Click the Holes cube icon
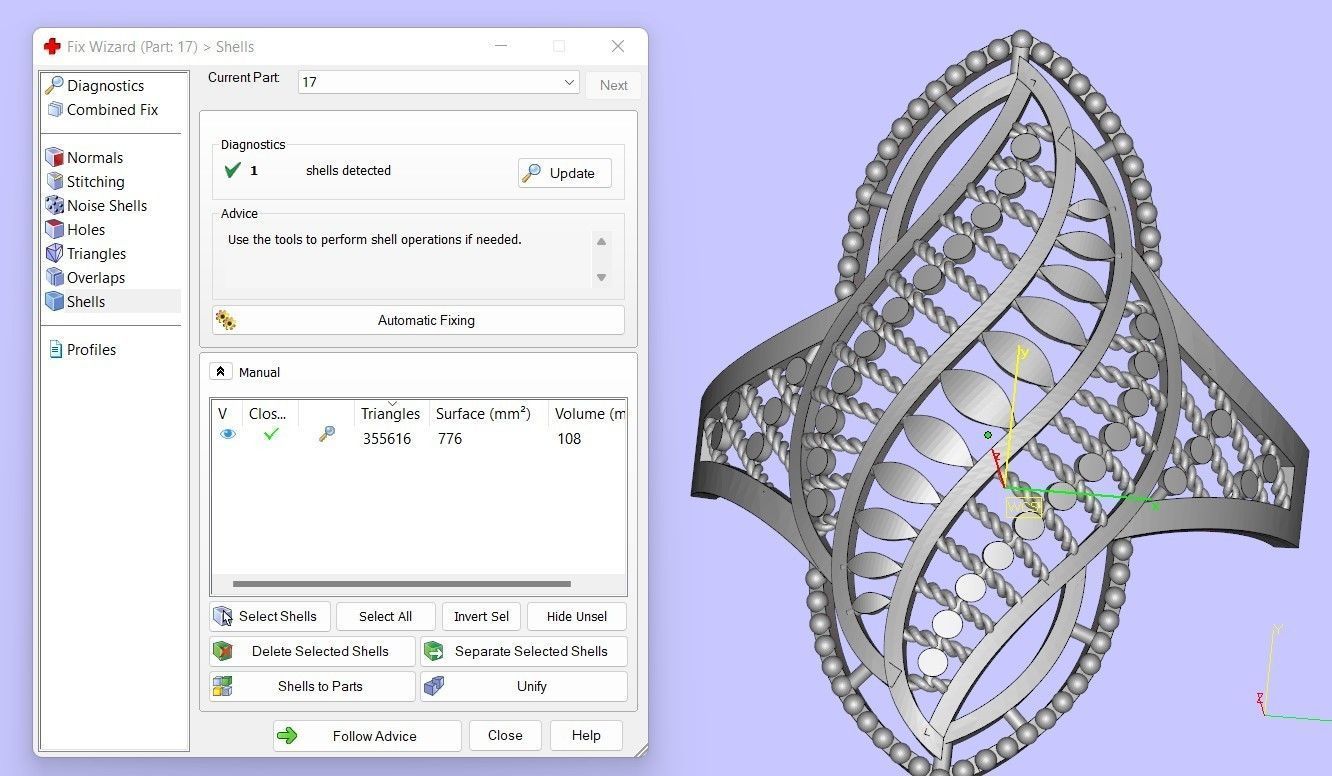 tap(54, 230)
